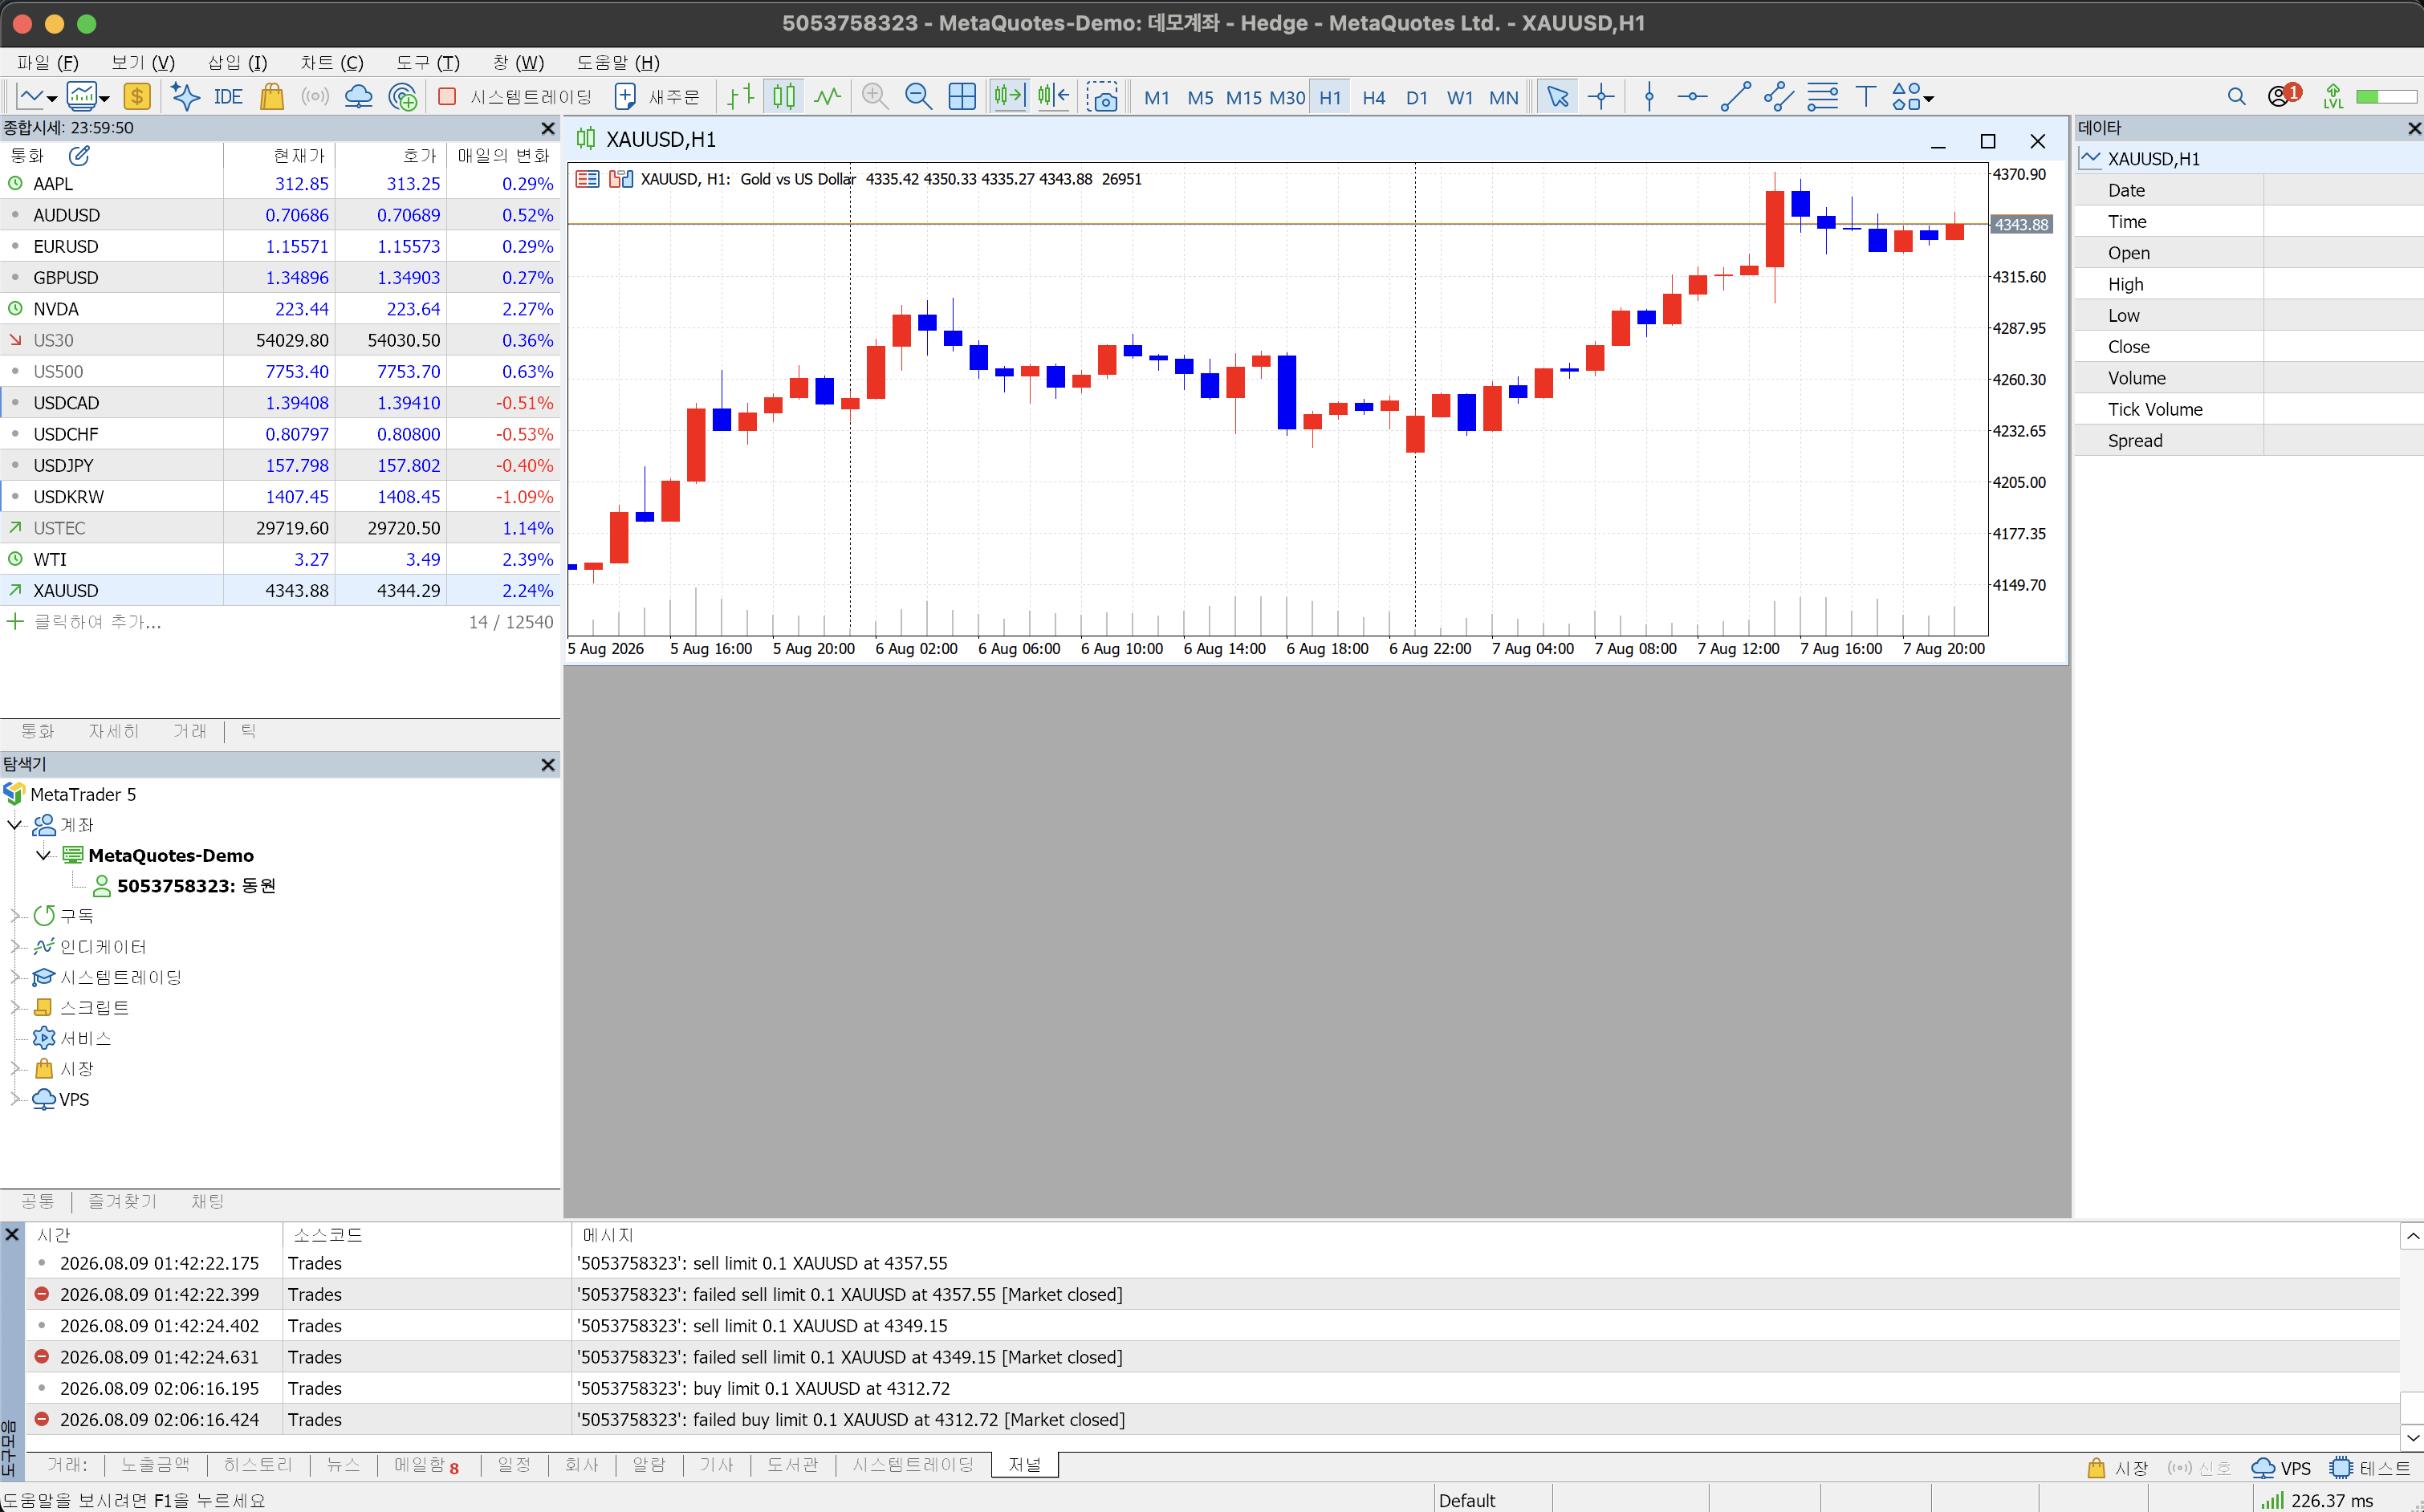Toggle chart shift from right border
The height and width of the screenshot is (1512, 2424).
(x=1053, y=97)
